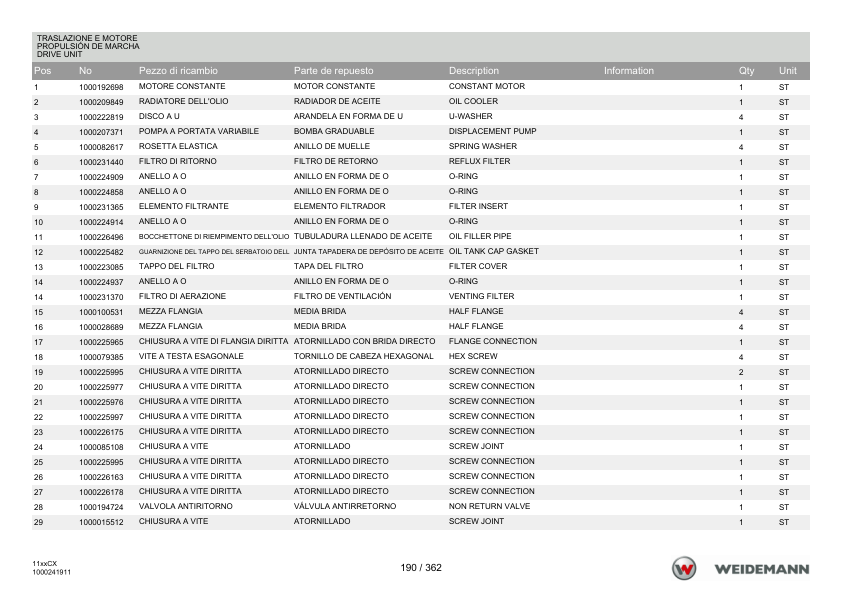
Task: Click ANILLO DE MUELLE cell
Action: [x=332, y=146]
